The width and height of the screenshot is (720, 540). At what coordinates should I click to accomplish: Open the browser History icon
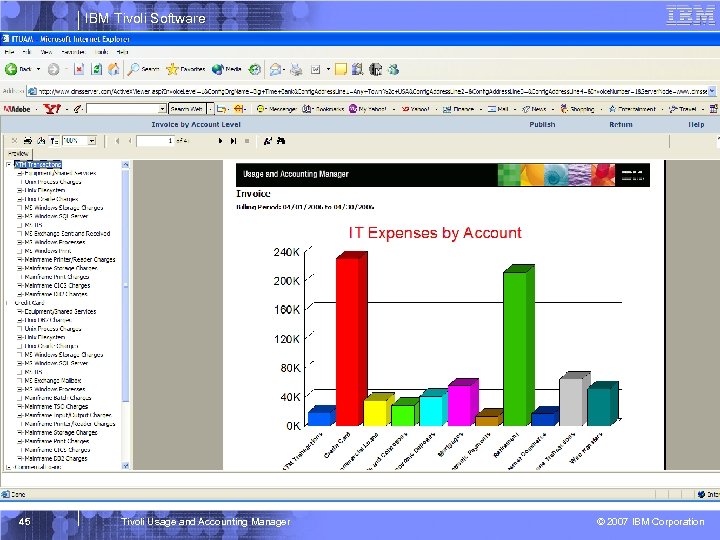pos(254,69)
